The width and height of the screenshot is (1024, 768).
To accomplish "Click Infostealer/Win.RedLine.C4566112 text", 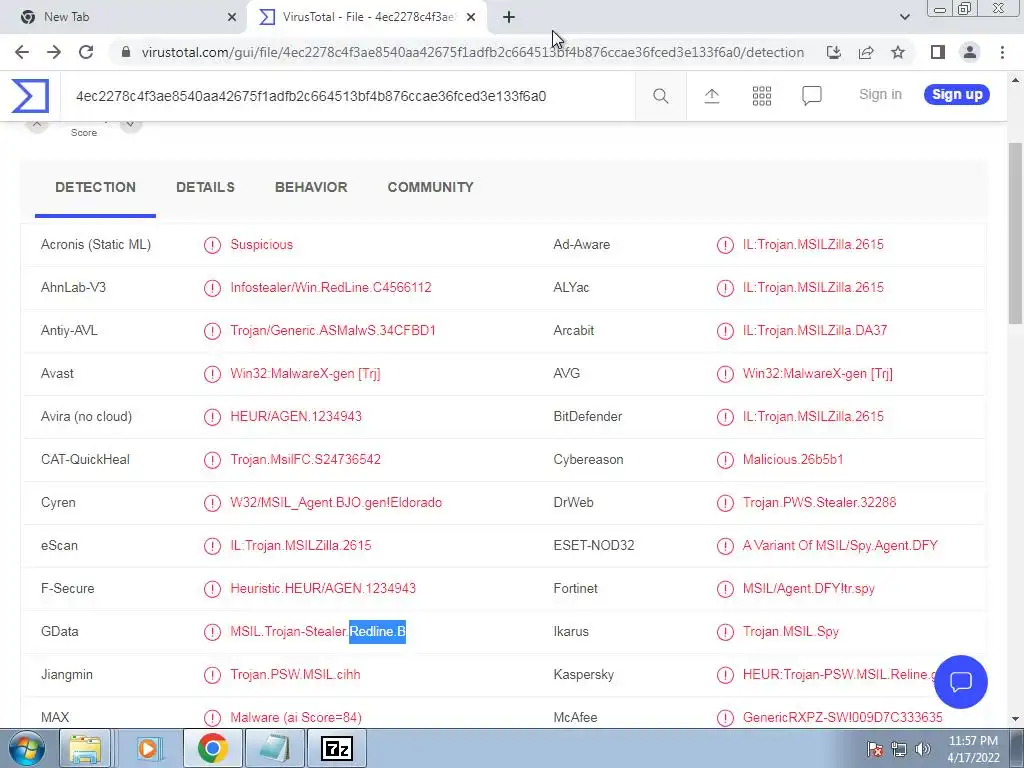I will click(330, 287).
